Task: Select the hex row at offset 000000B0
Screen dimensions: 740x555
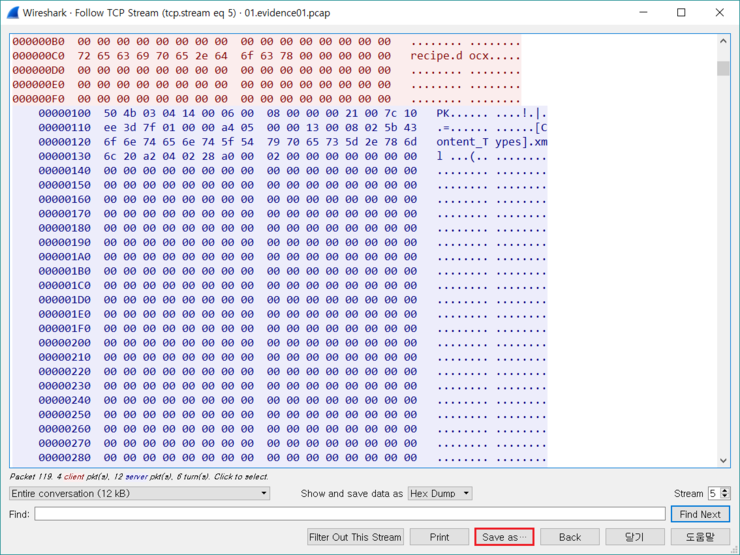Action: [x=266, y=42]
